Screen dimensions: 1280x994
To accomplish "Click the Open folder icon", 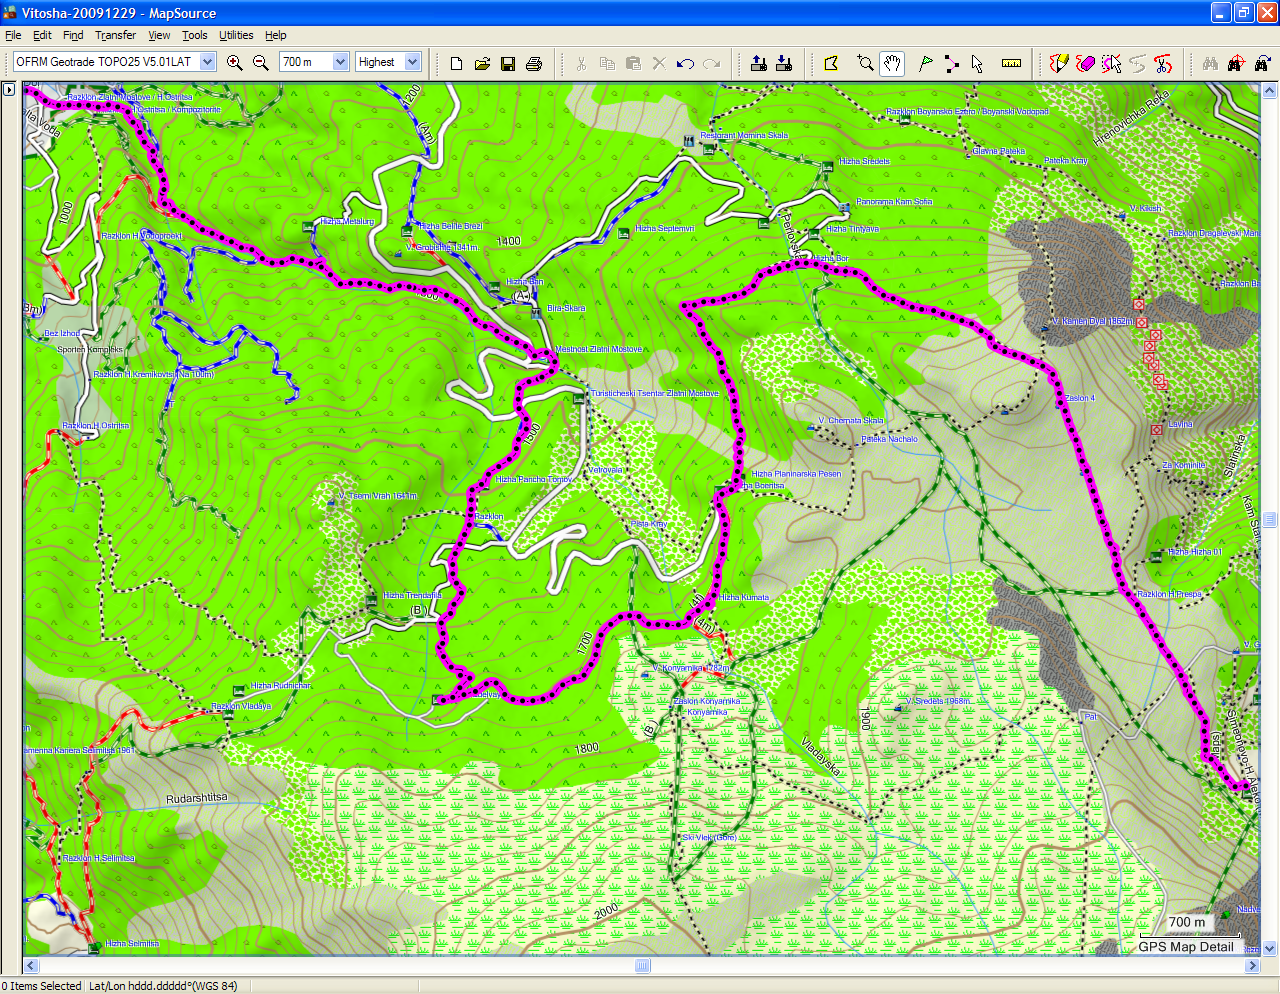I will click(482, 63).
